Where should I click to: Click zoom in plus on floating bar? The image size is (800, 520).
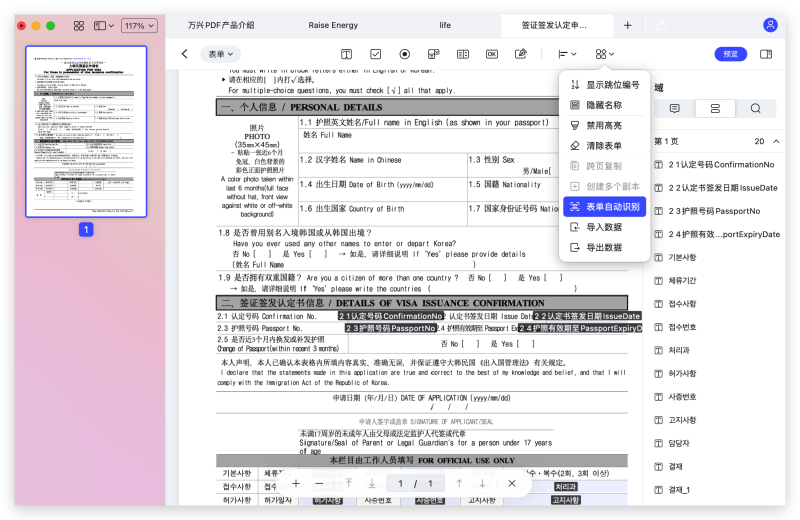coord(295,483)
